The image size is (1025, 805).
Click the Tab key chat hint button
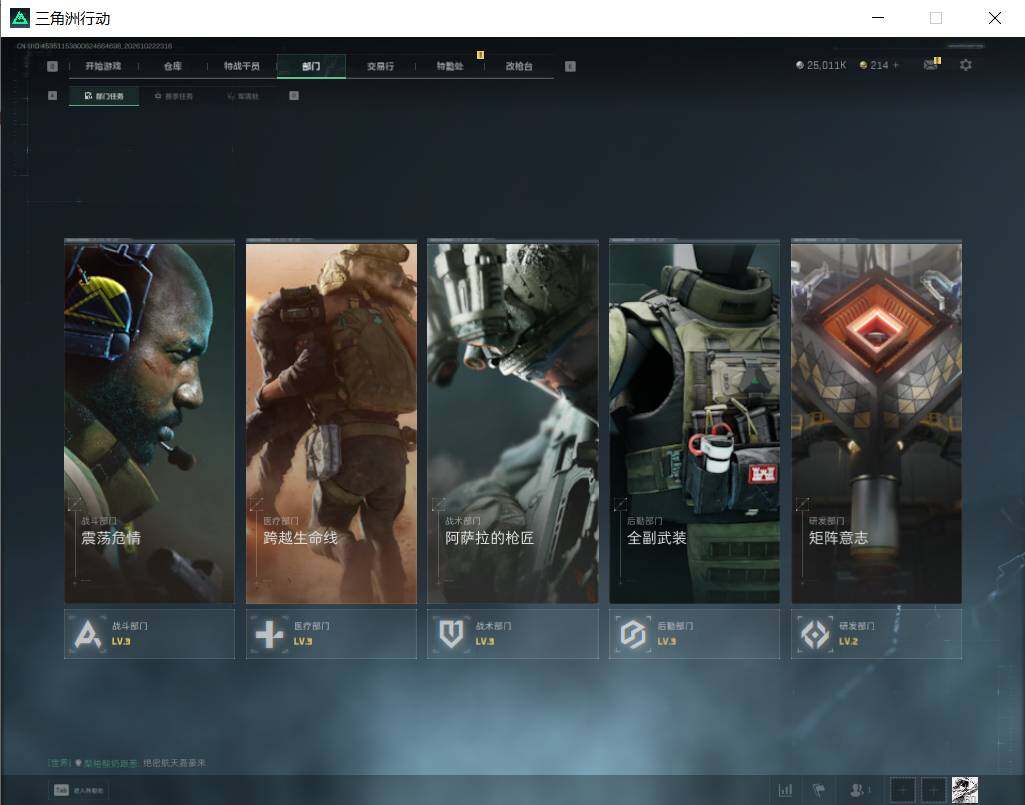coord(78,790)
